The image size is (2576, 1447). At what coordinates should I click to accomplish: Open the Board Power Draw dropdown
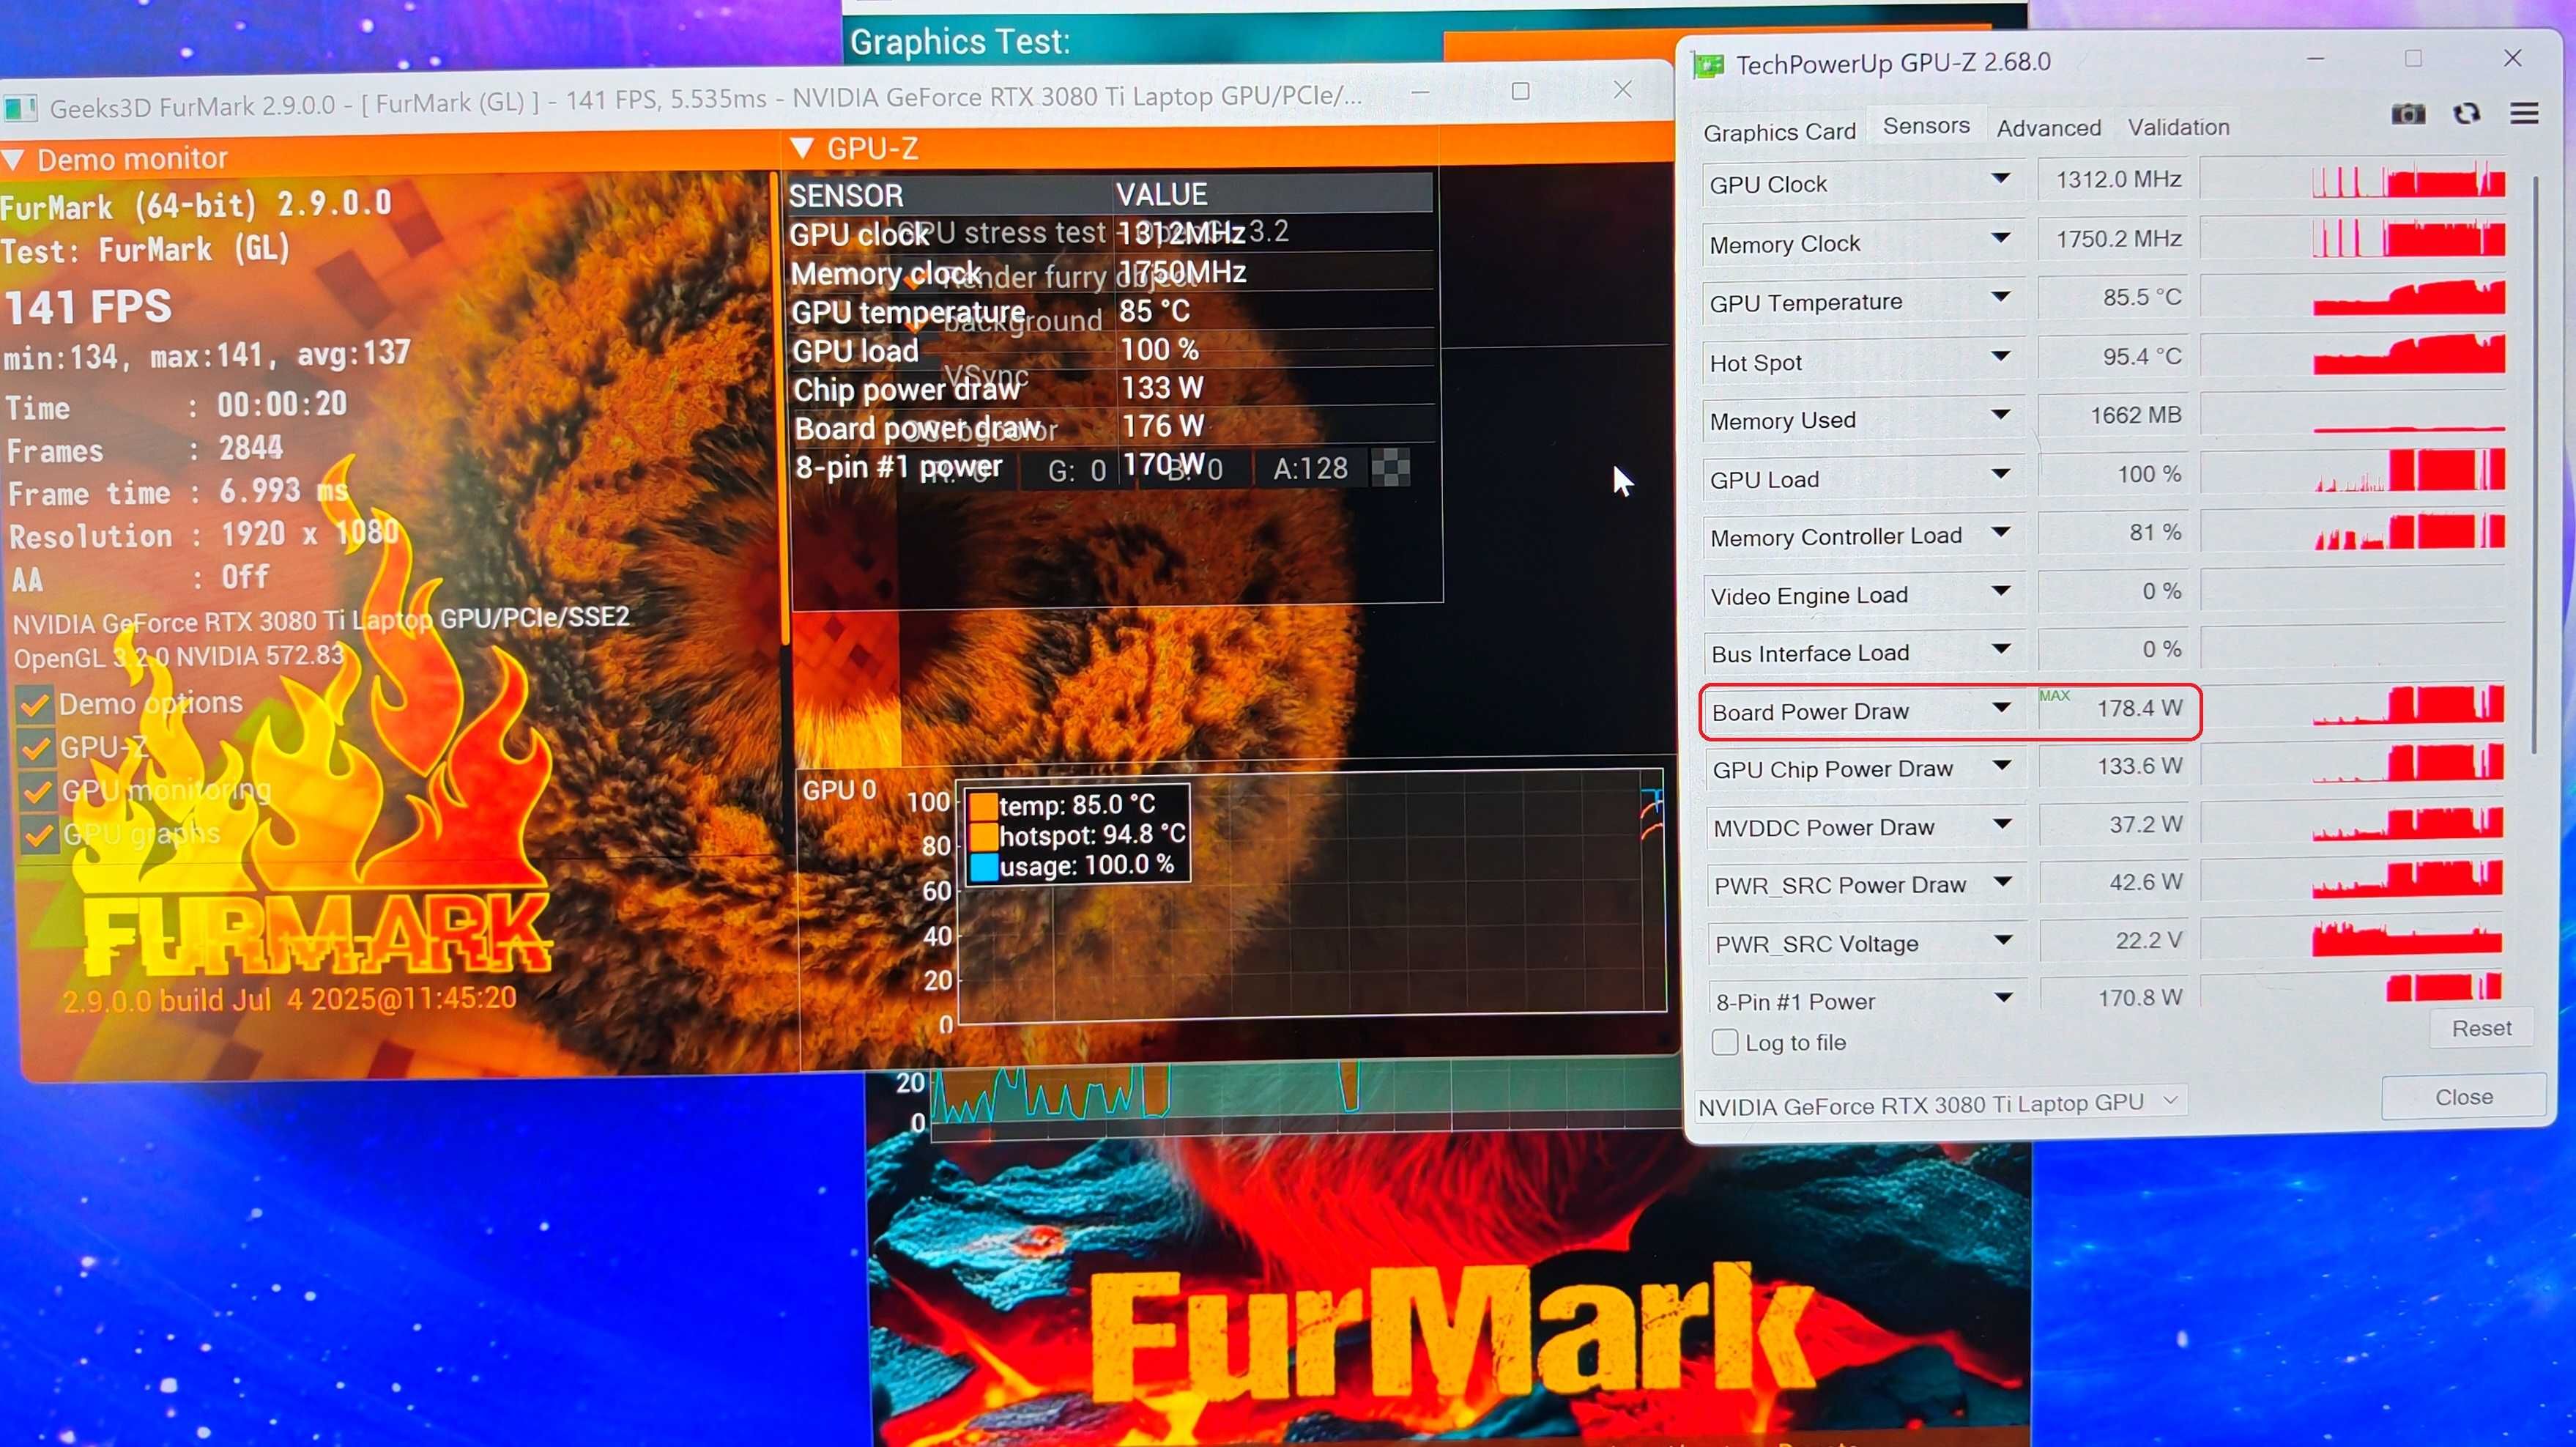[x=2001, y=708]
